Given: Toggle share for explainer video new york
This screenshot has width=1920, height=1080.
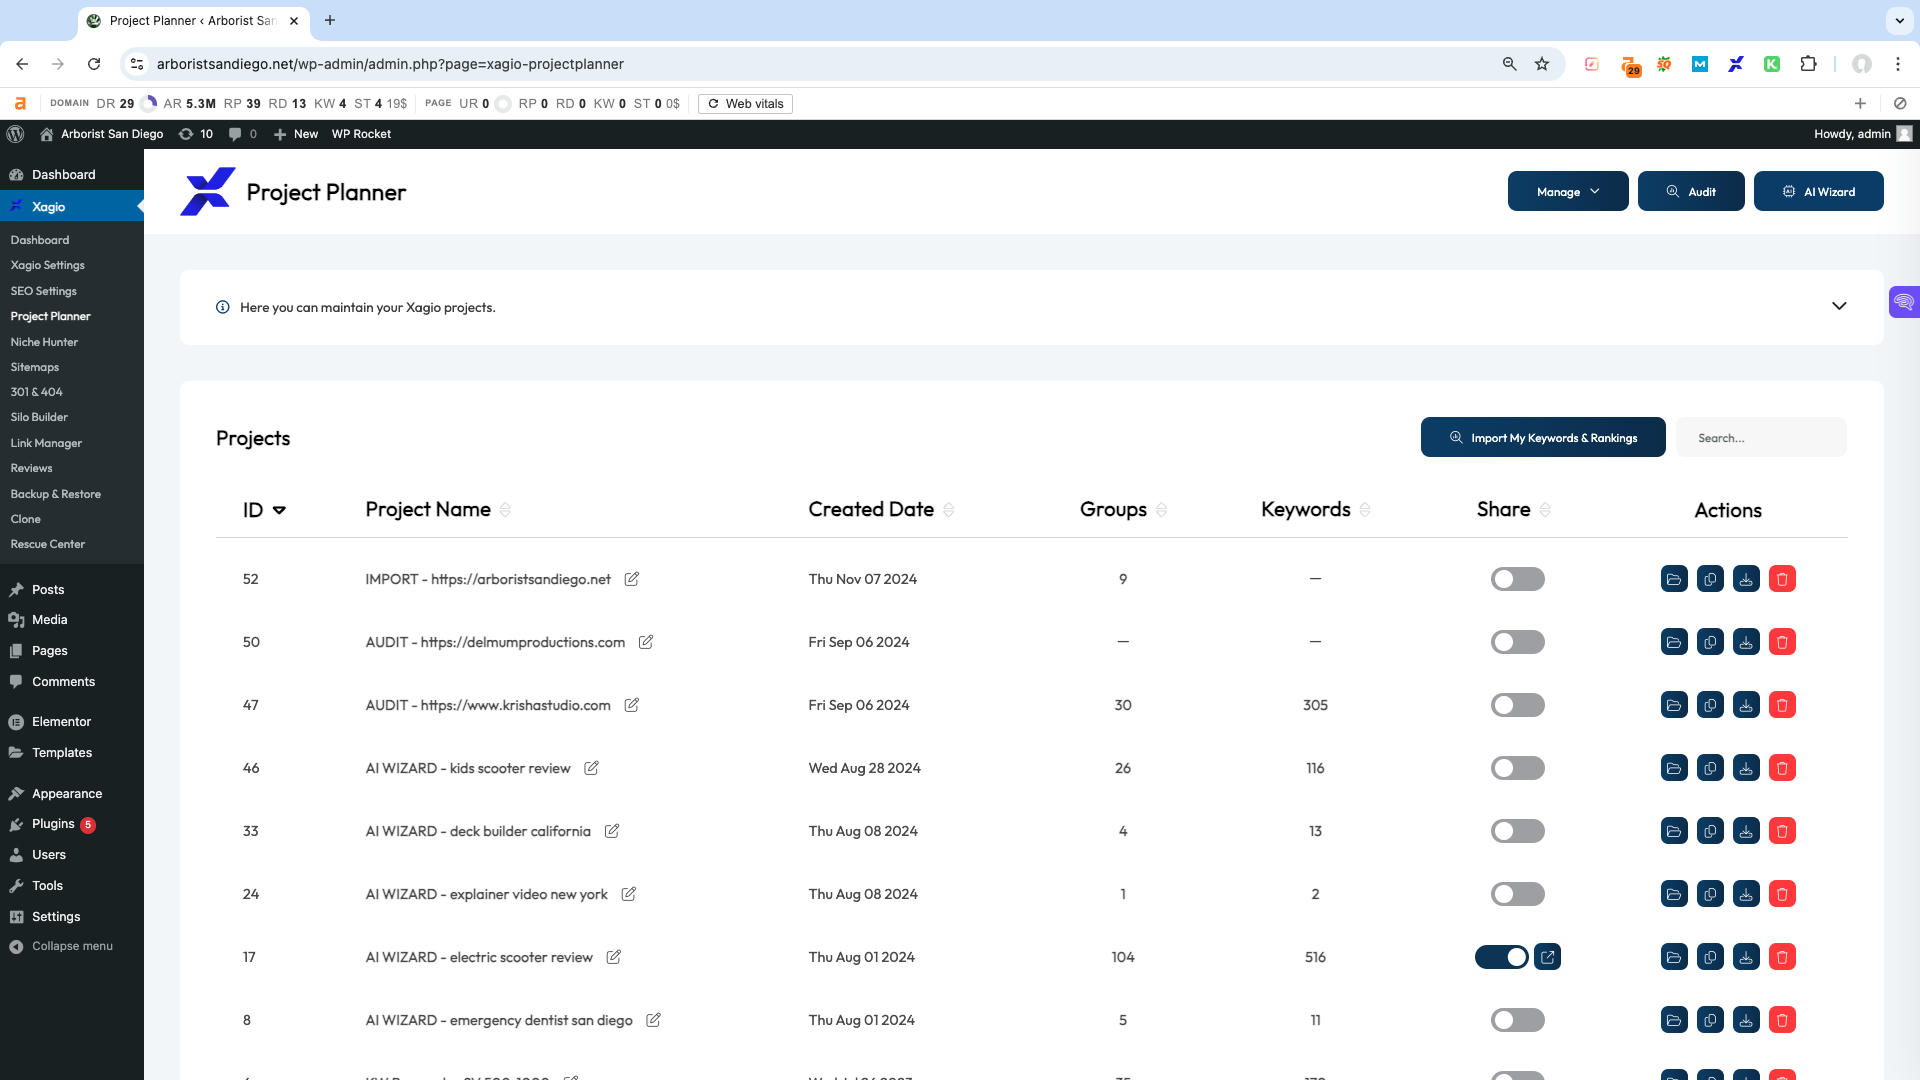Looking at the screenshot, I should tap(1517, 894).
